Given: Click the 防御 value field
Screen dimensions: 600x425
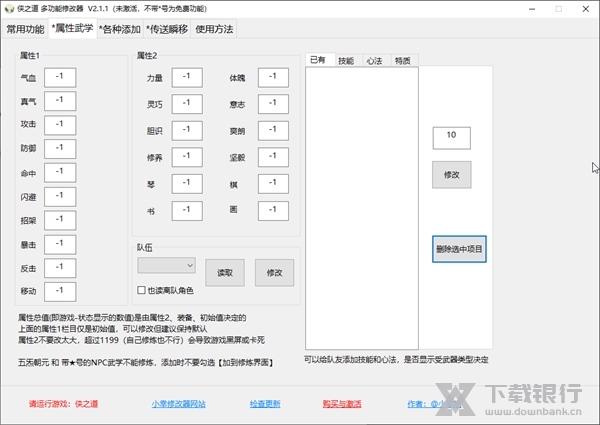Looking at the screenshot, I should point(60,149).
